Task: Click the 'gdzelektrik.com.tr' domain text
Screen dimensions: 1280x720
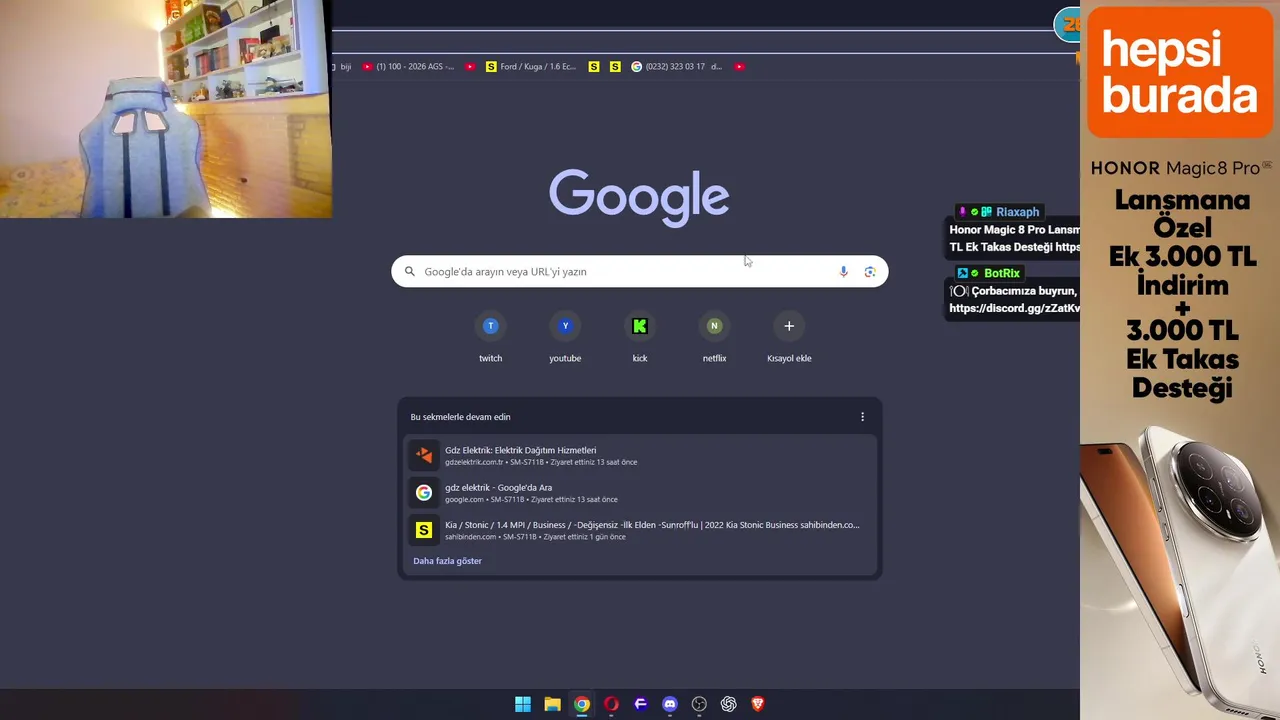Action: pyautogui.click(x=474, y=462)
